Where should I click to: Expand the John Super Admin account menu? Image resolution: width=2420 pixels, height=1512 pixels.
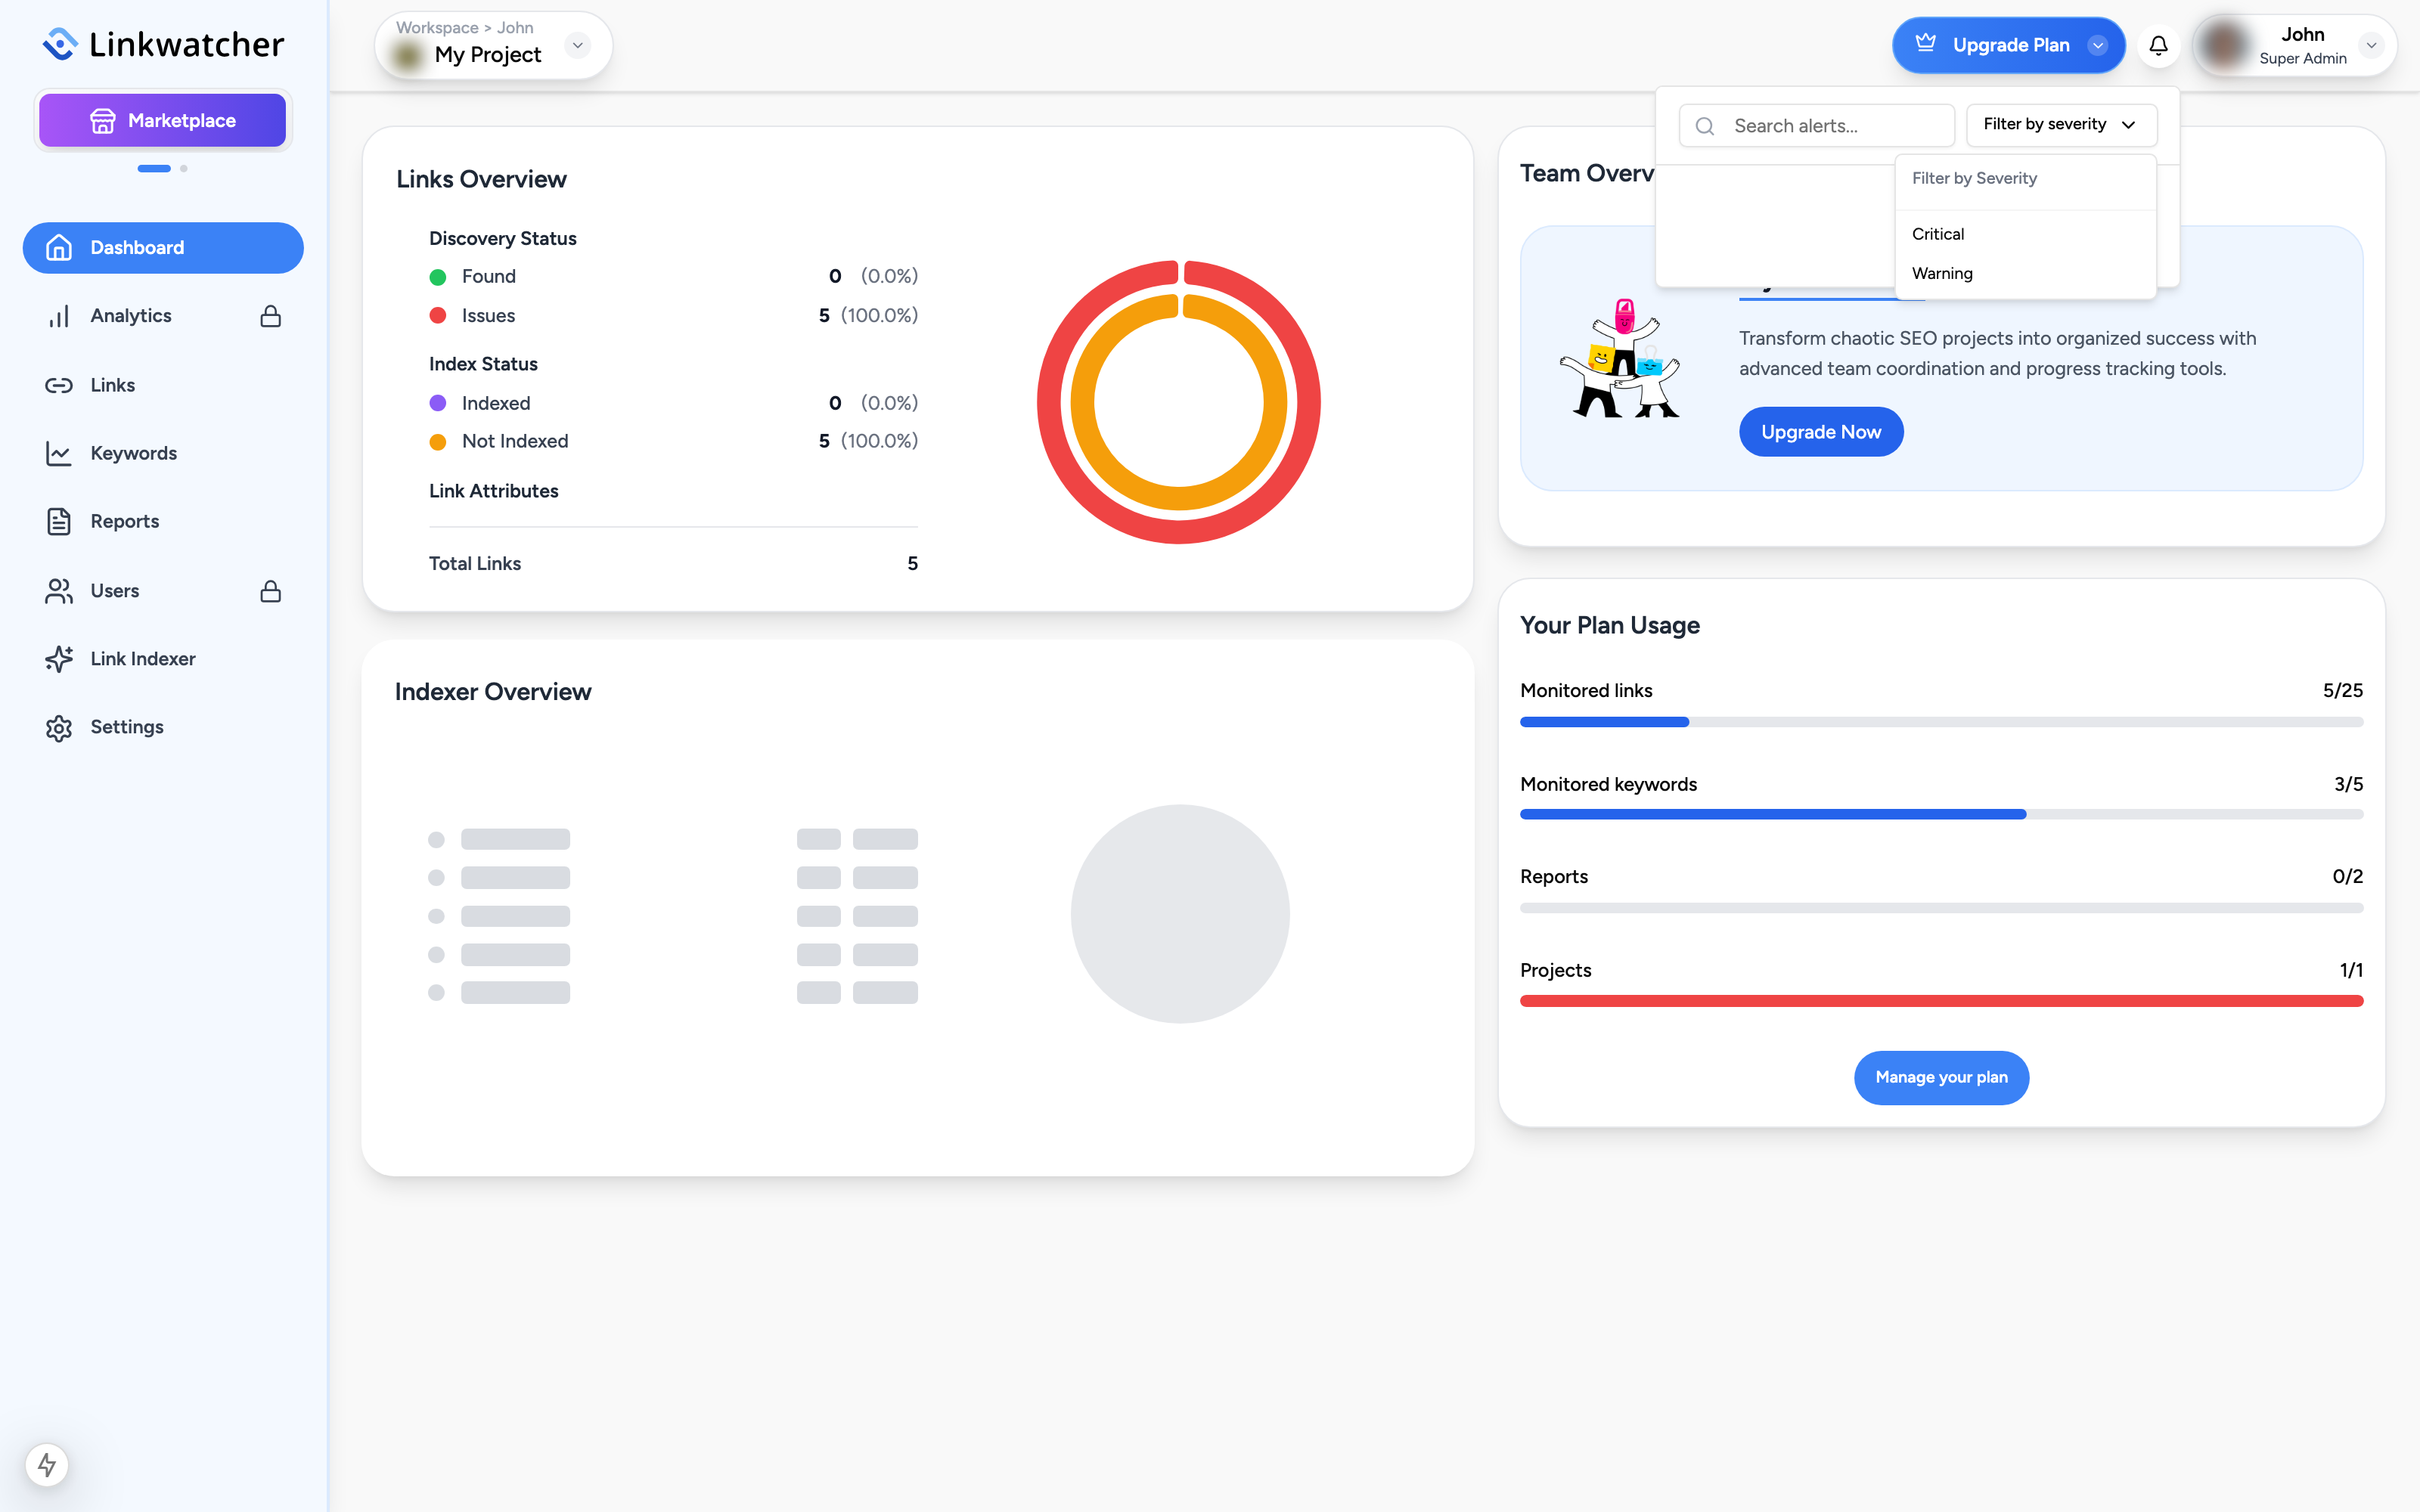pos(2371,45)
